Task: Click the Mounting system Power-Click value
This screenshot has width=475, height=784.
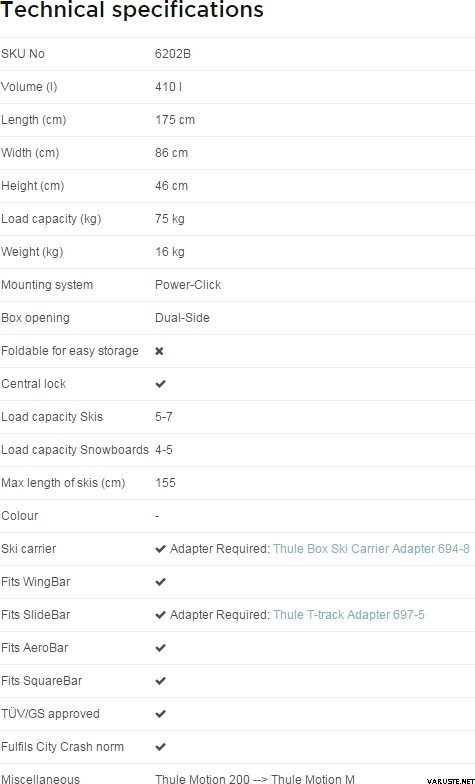Action: coord(188,285)
